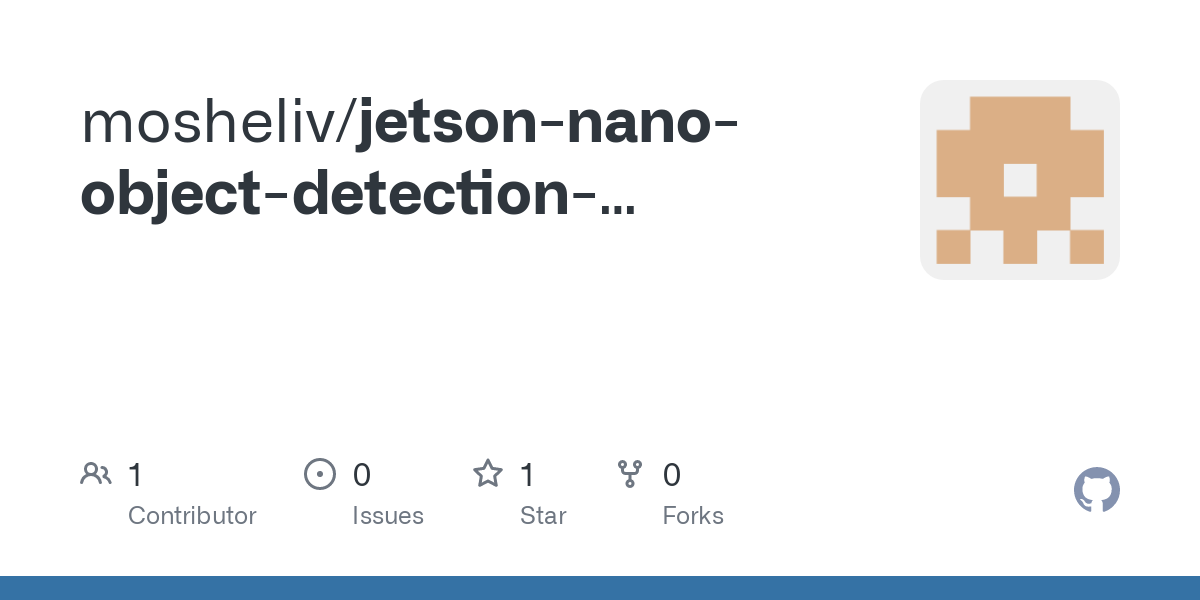
Task: Click the fork branch icon
Action: tap(630, 474)
